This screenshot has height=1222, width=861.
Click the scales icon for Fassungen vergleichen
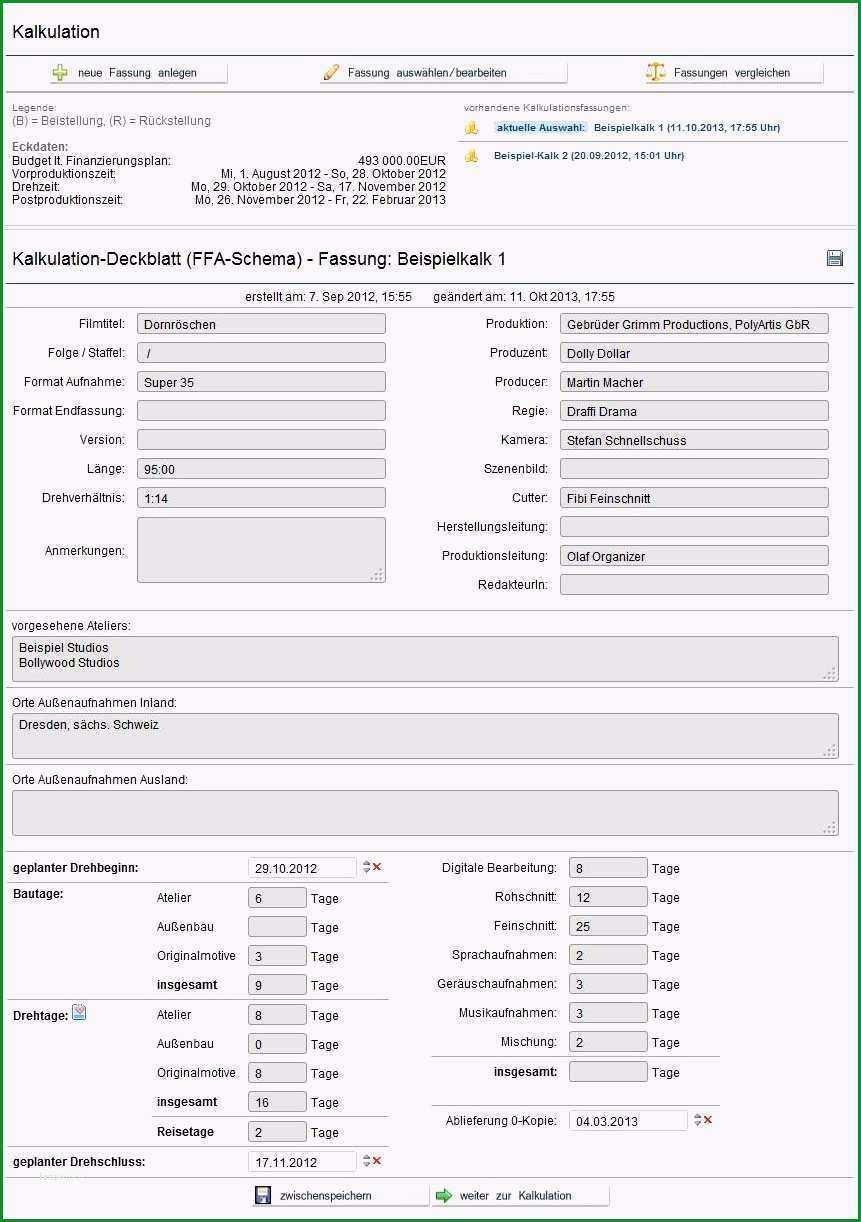(x=655, y=72)
